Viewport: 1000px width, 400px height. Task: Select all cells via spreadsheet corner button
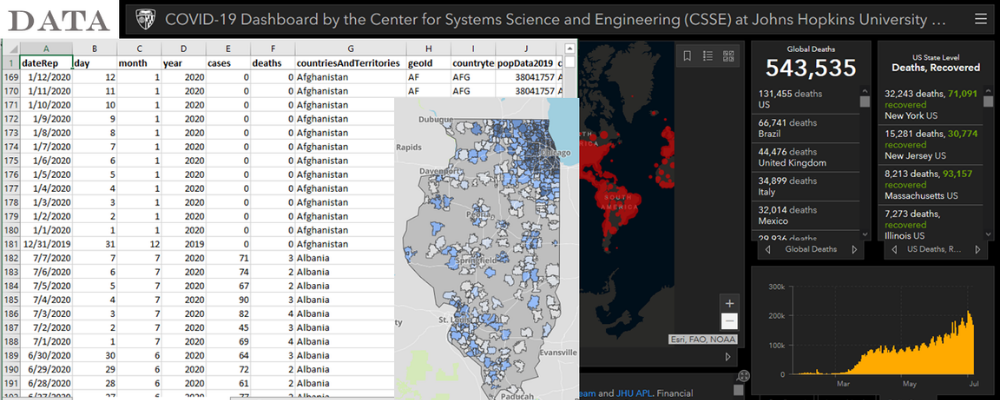tap(10, 48)
